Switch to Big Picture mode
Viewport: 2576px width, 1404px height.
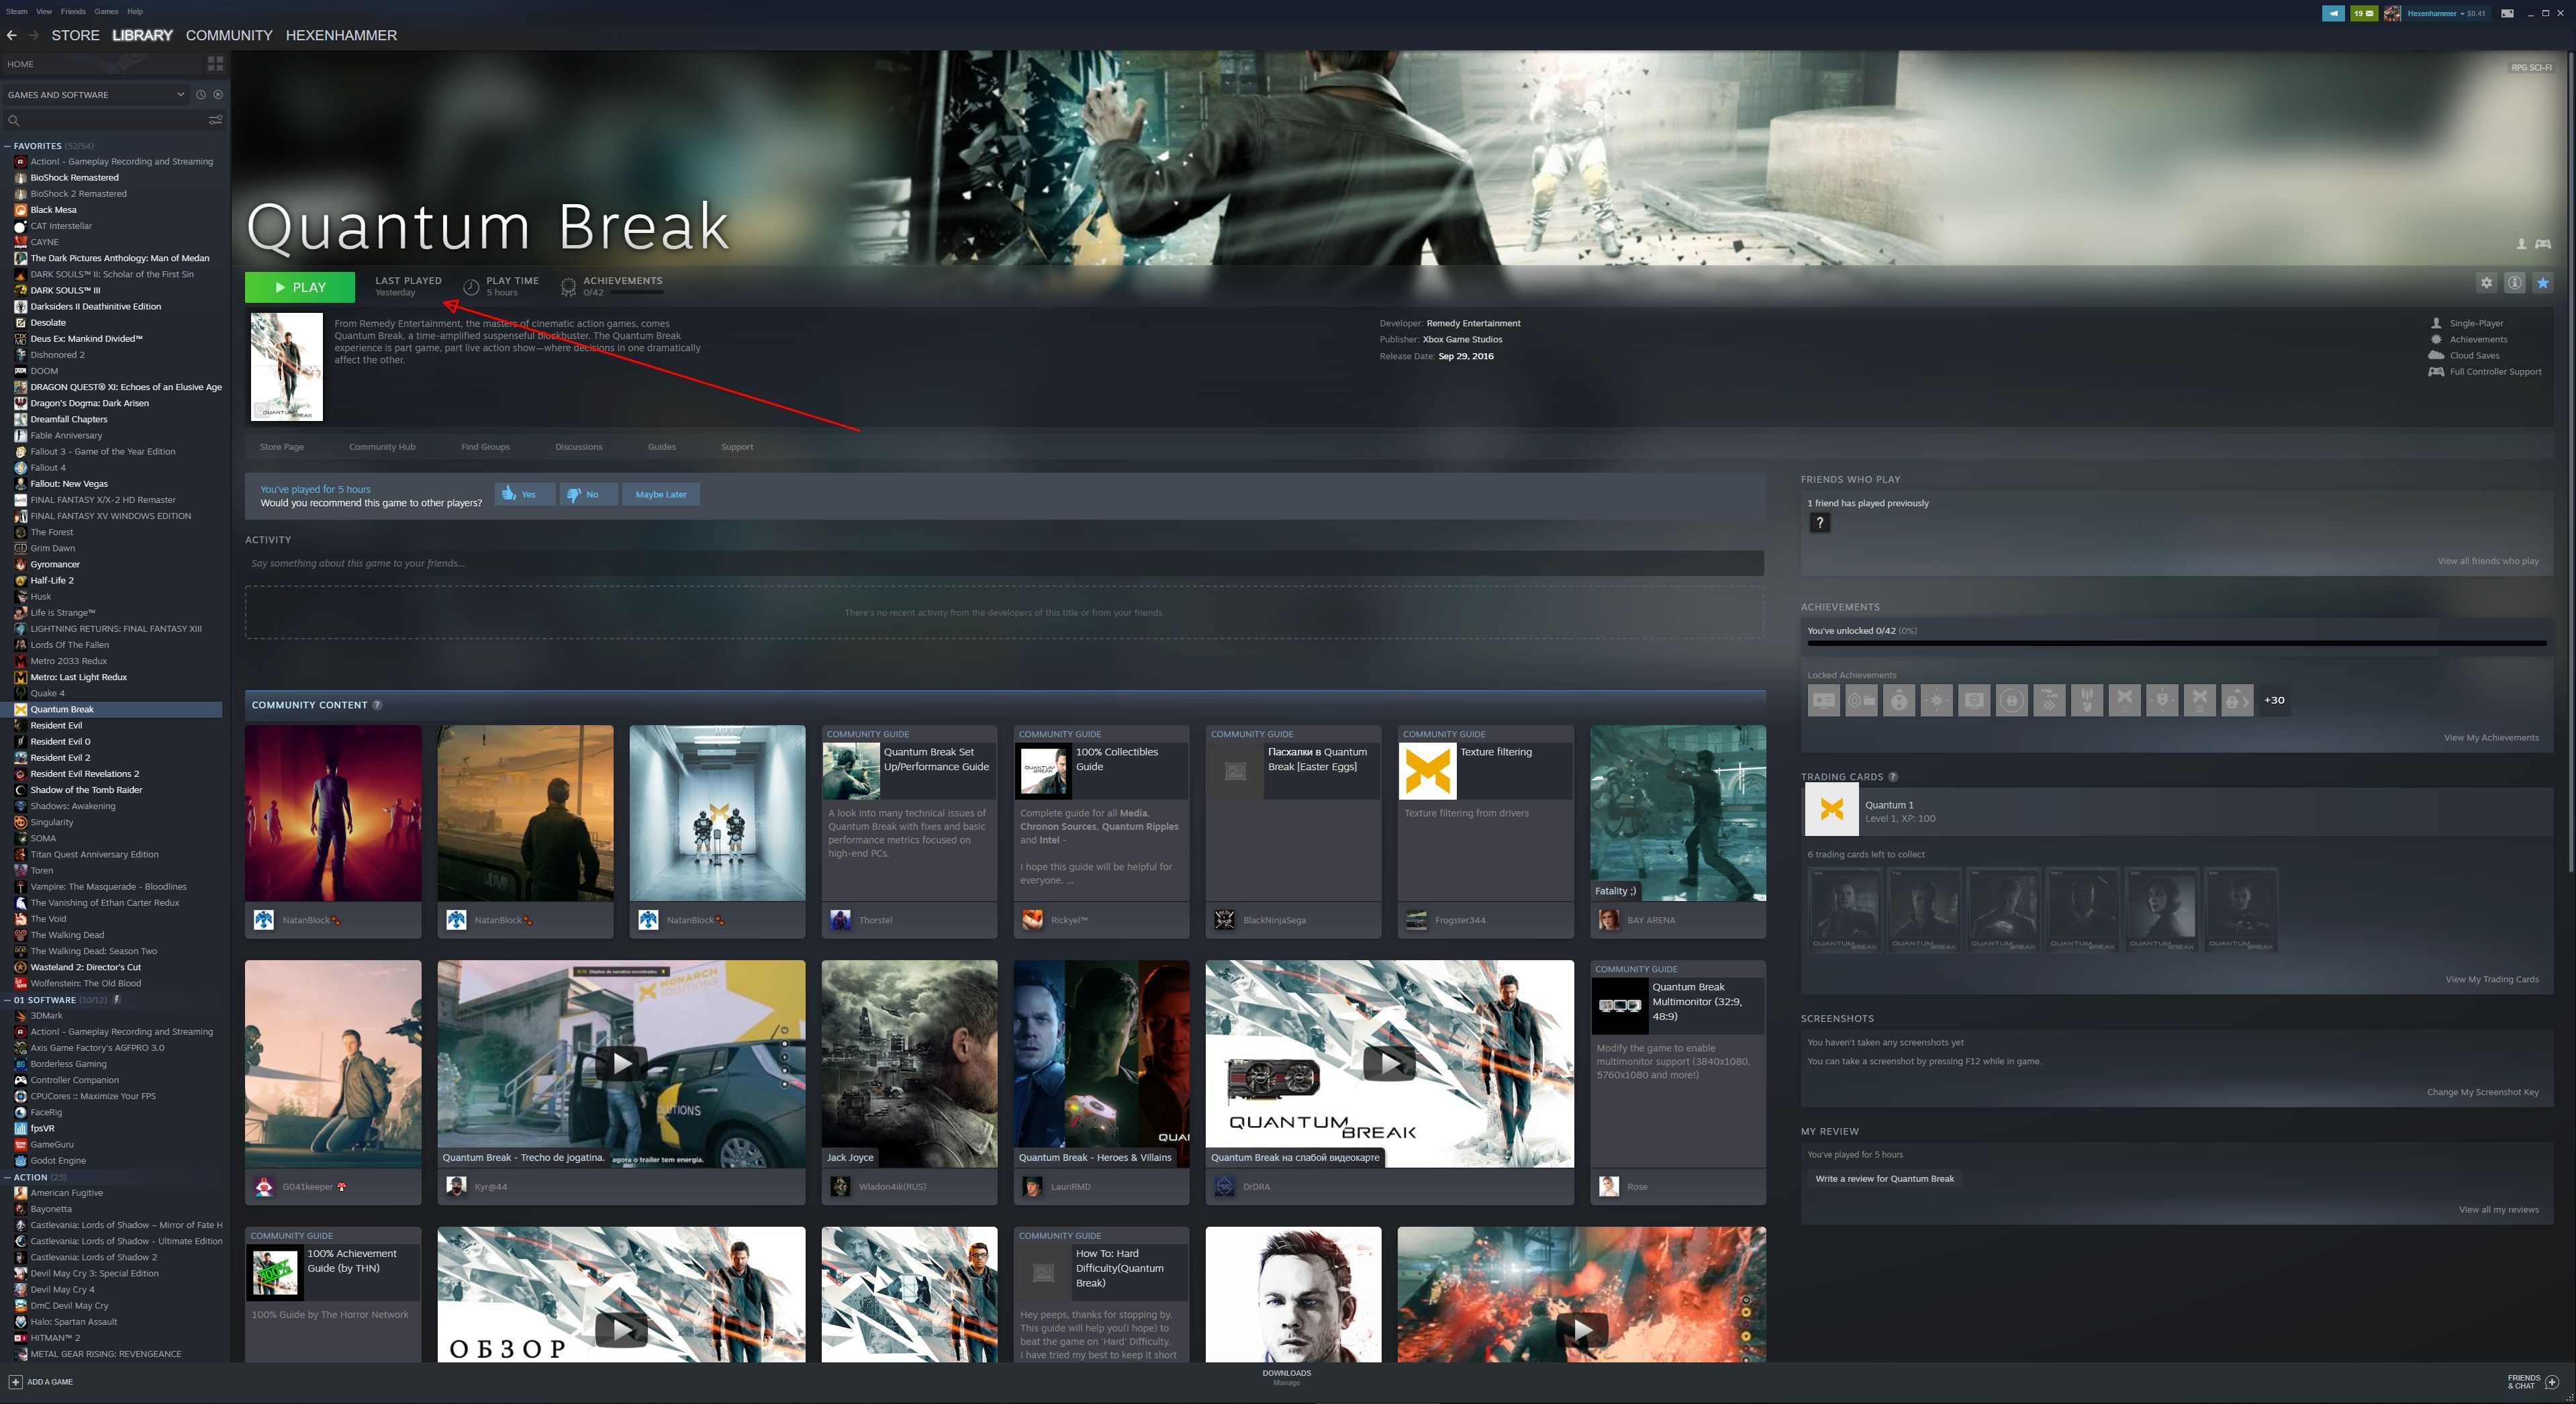point(2507,13)
